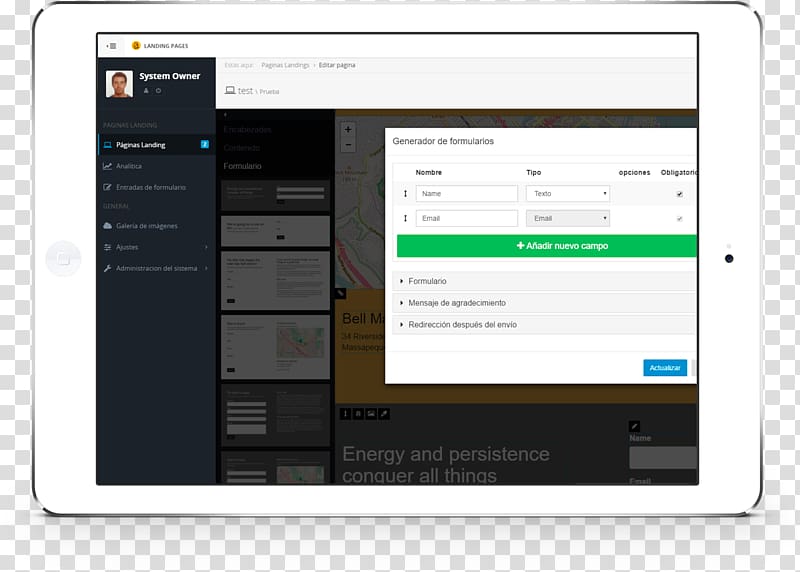This screenshot has width=800, height=572.
Task: Click Añadir nuevo campo button
Action: 547,246
